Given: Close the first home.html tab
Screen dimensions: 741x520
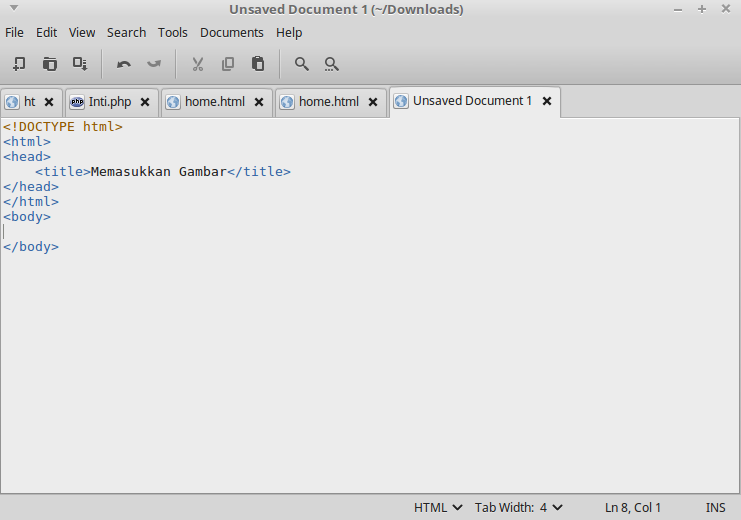Looking at the screenshot, I should (x=259, y=102).
